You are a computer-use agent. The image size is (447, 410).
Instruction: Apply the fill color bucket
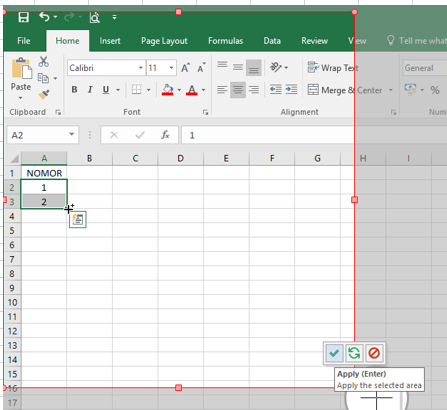click(167, 89)
